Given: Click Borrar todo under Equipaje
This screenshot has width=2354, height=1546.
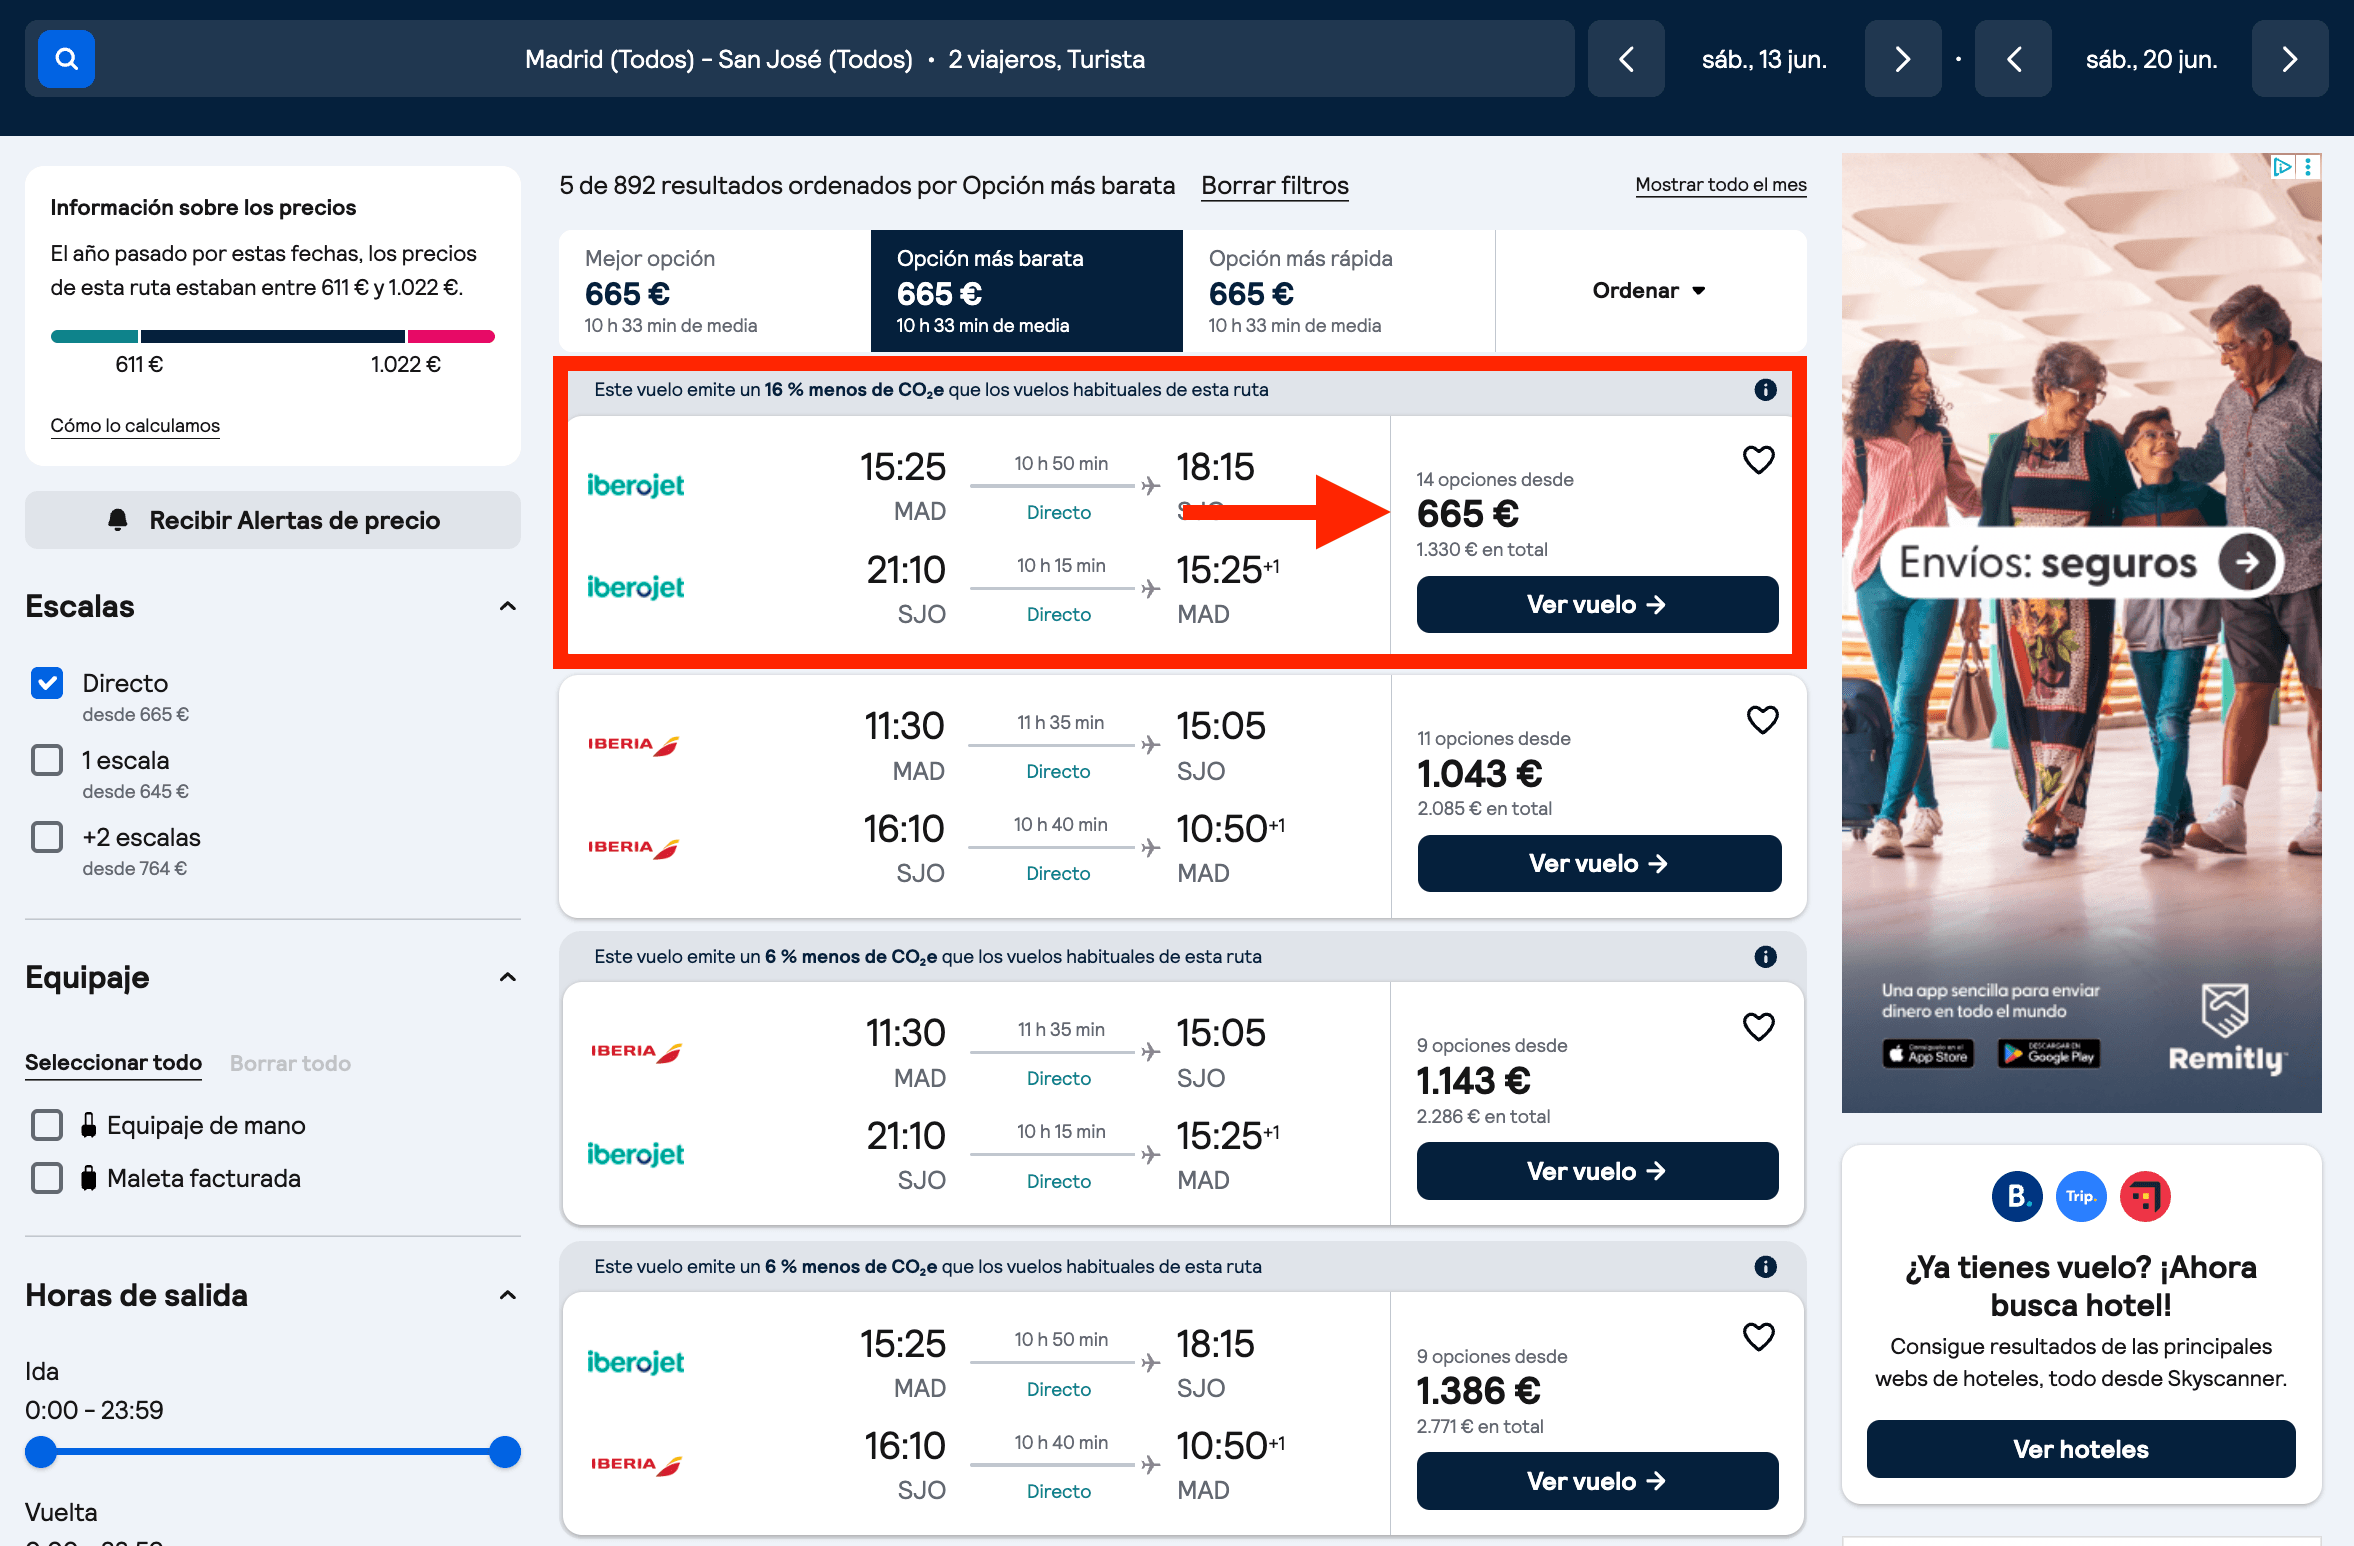Looking at the screenshot, I should tap(290, 1063).
